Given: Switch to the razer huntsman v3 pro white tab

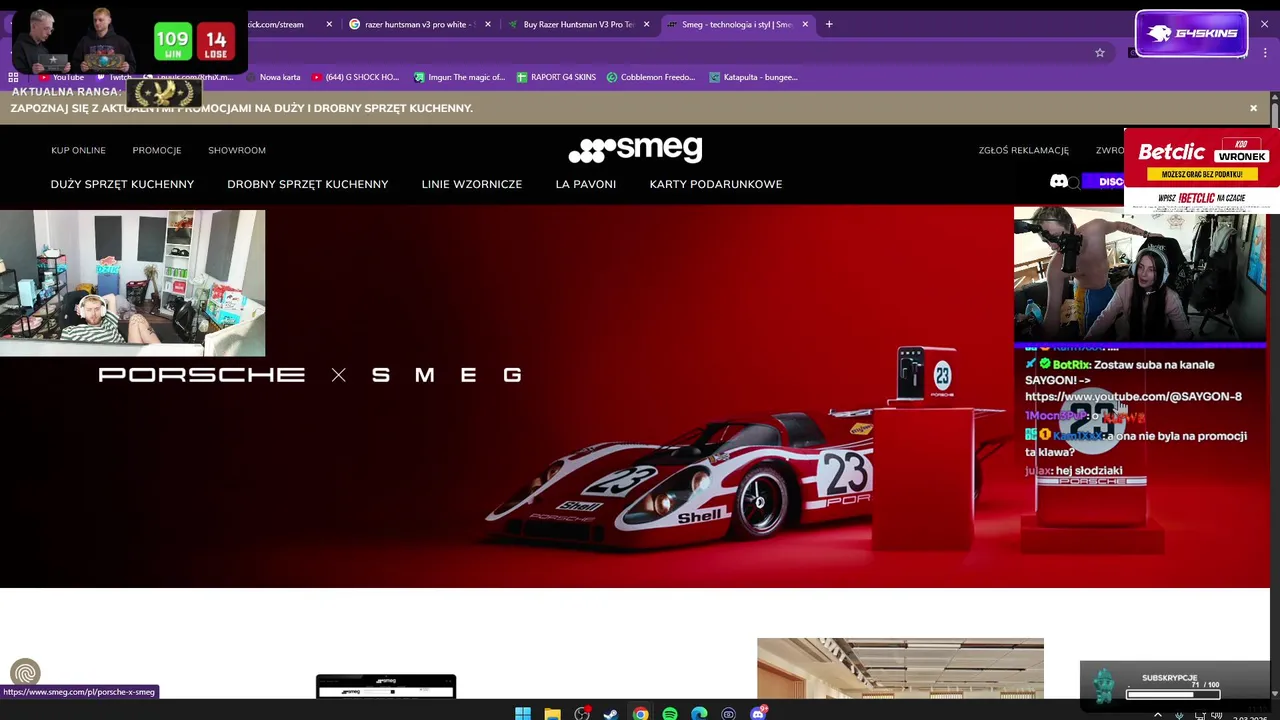Looking at the screenshot, I should pyautogui.click(x=419, y=24).
